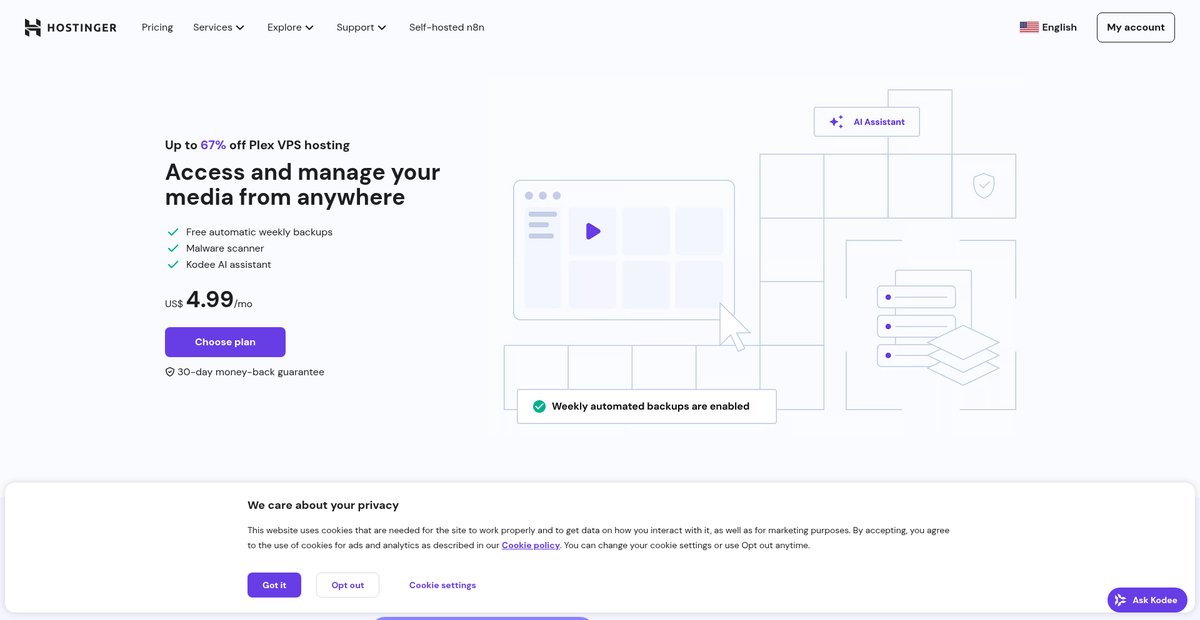Accept cookies with Got it
The height and width of the screenshot is (620, 1200).
[274, 585]
